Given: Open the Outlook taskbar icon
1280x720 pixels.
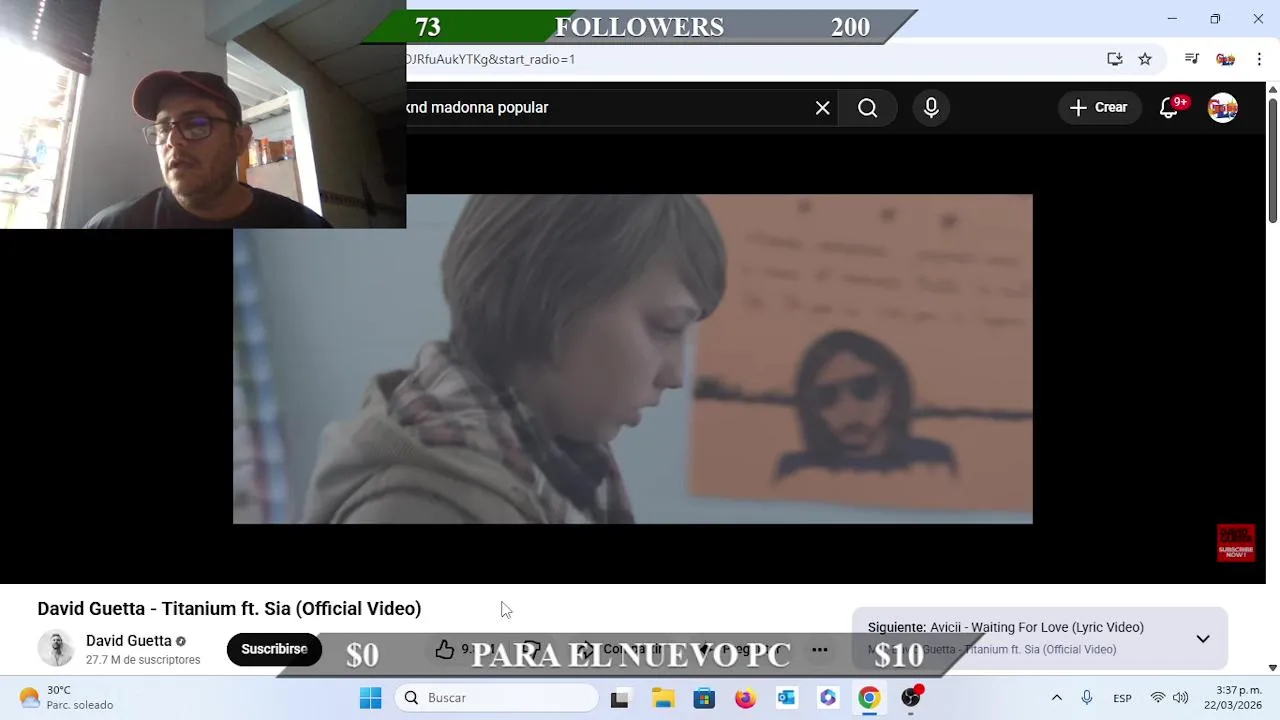Looking at the screenshot, I should click(786, 698).
